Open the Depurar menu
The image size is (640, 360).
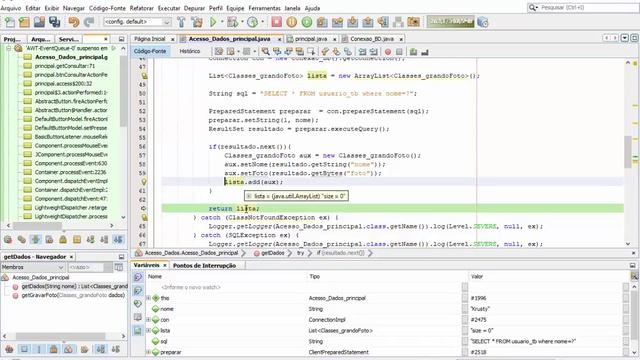tap(194, 8)
